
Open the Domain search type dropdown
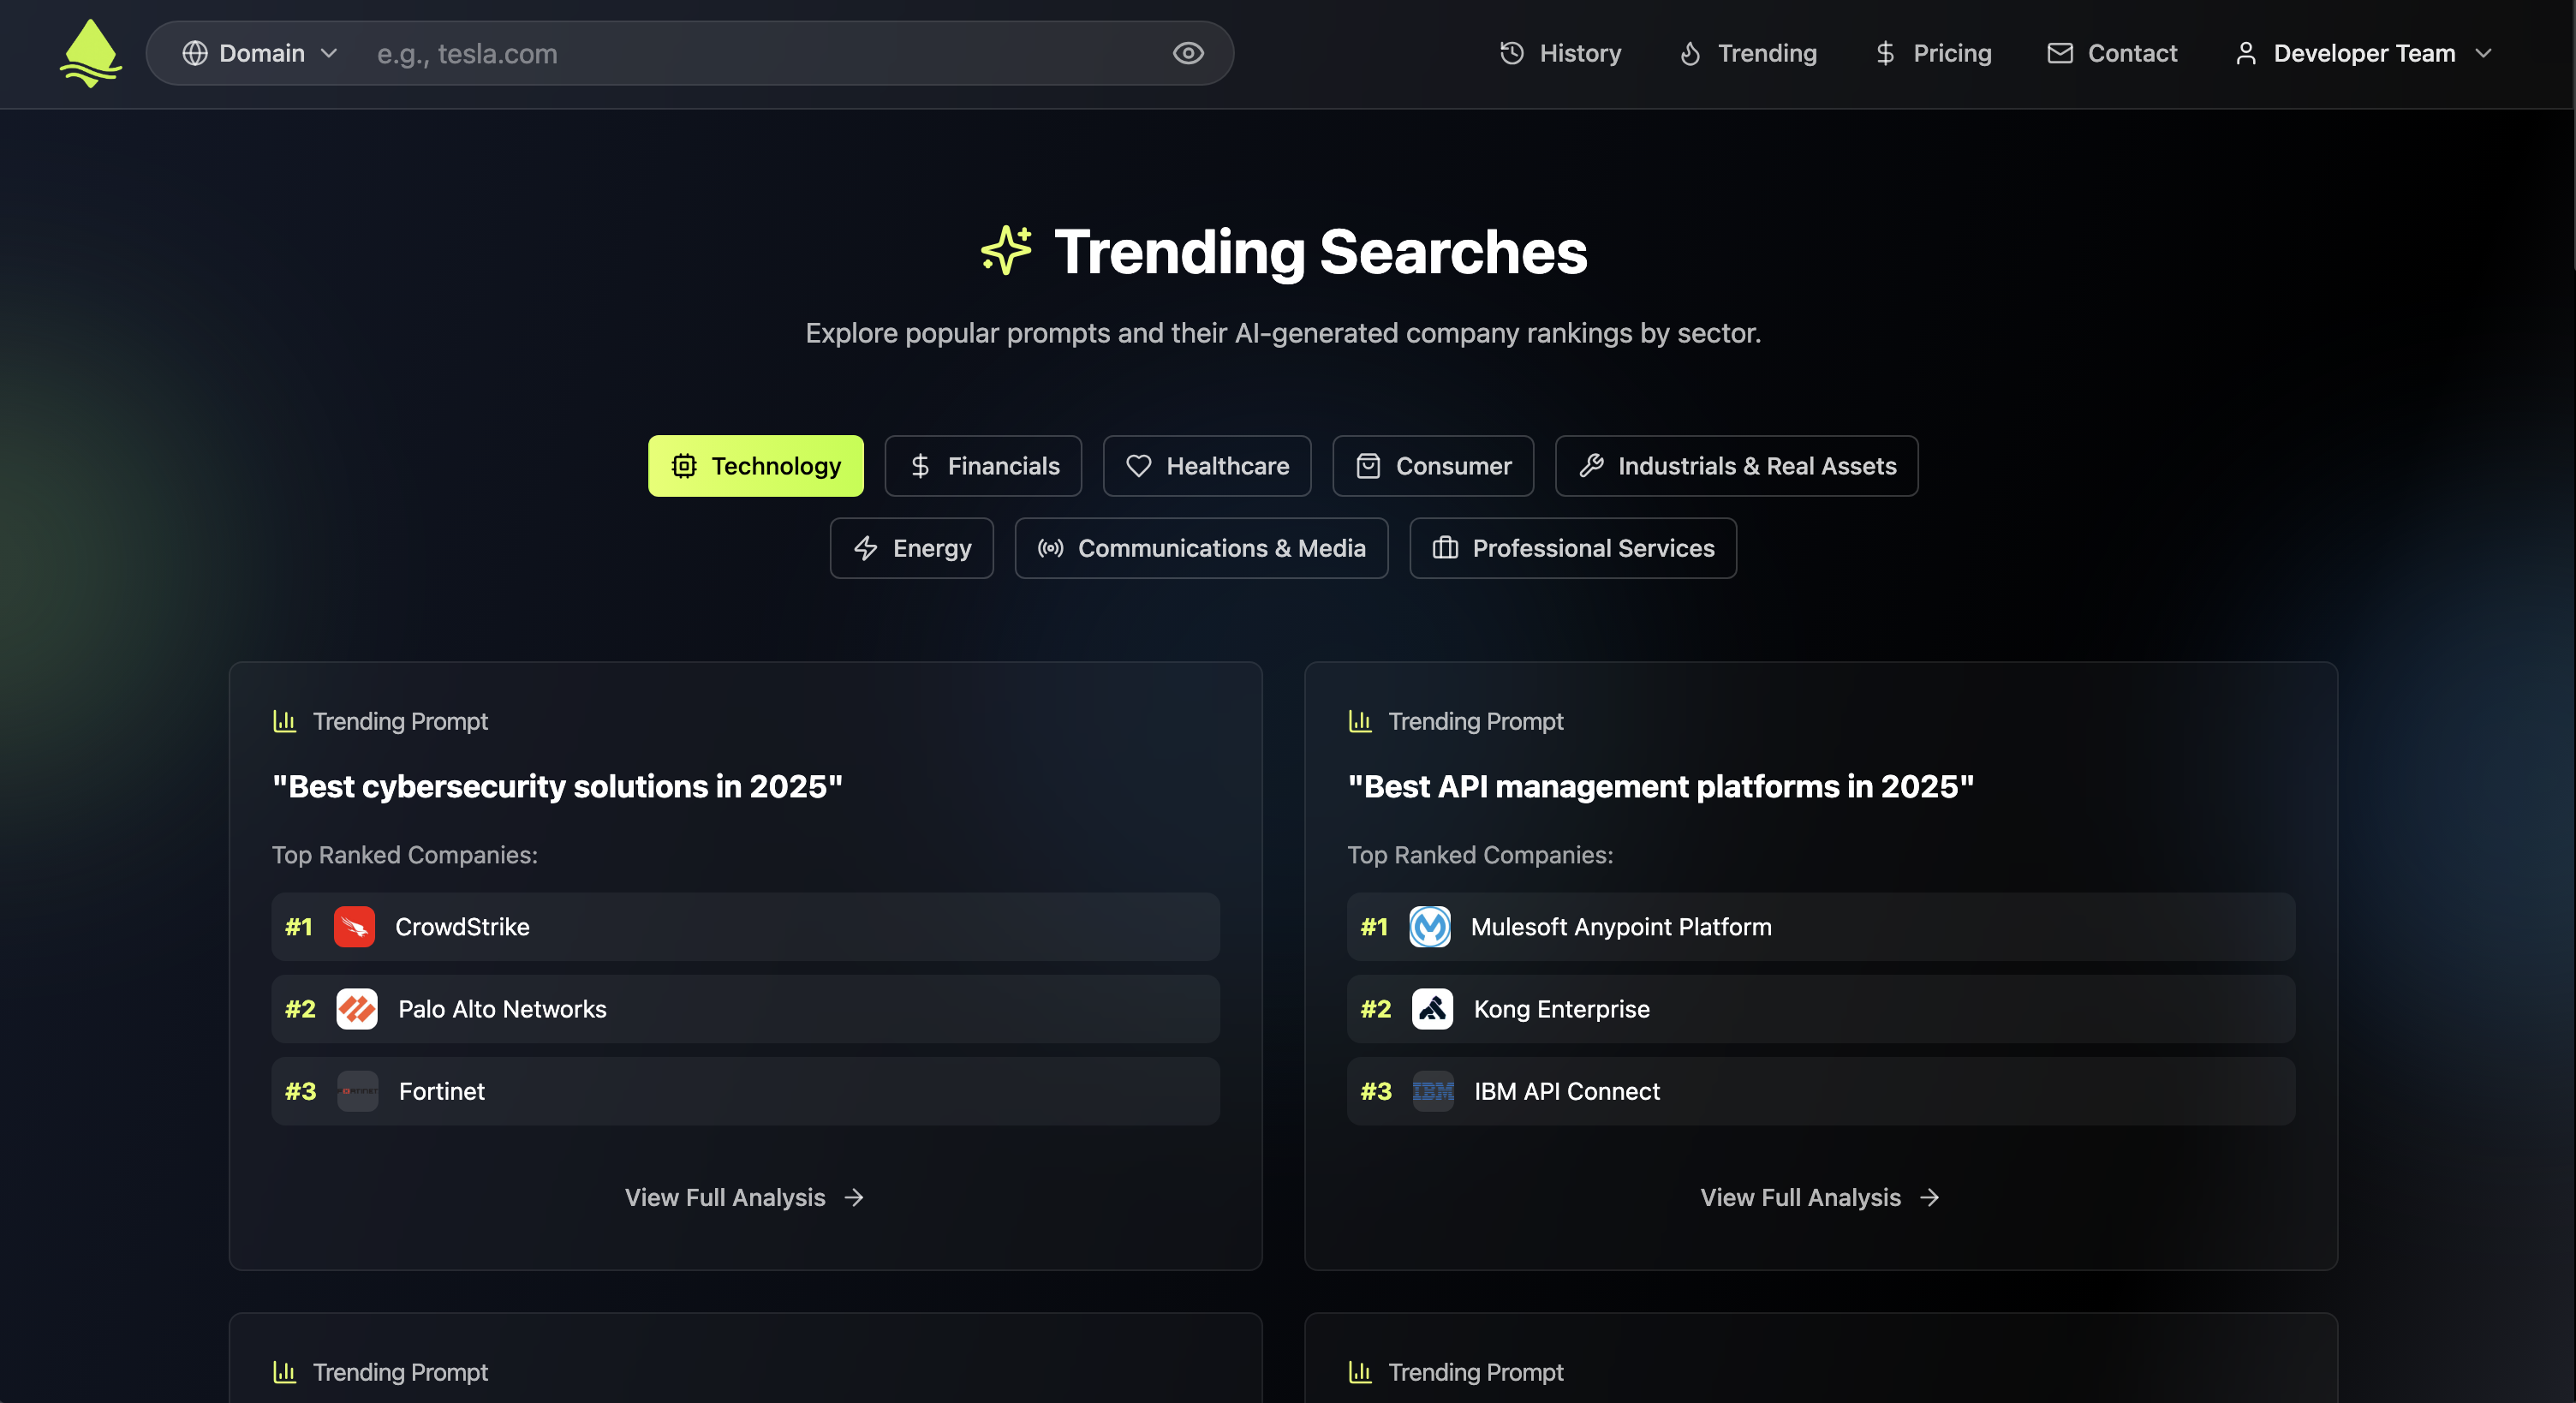click(260, 53)
